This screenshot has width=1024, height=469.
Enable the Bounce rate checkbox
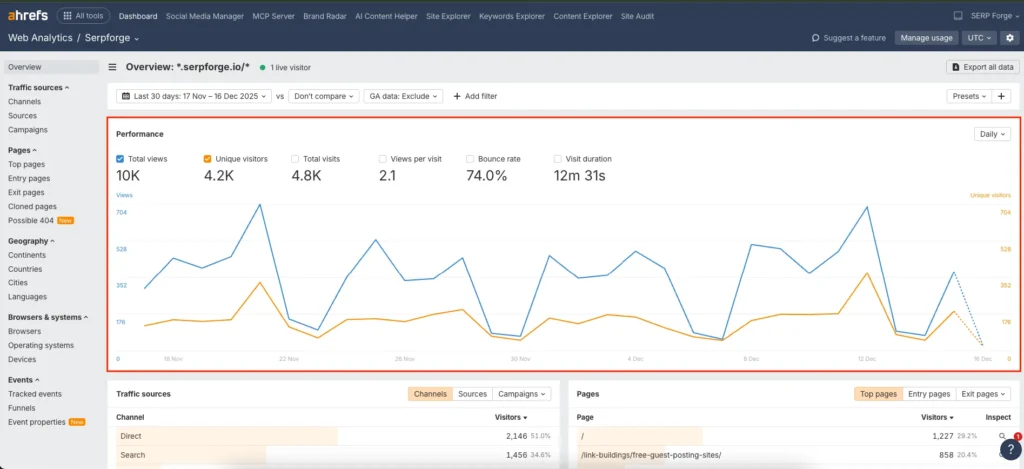471,158
